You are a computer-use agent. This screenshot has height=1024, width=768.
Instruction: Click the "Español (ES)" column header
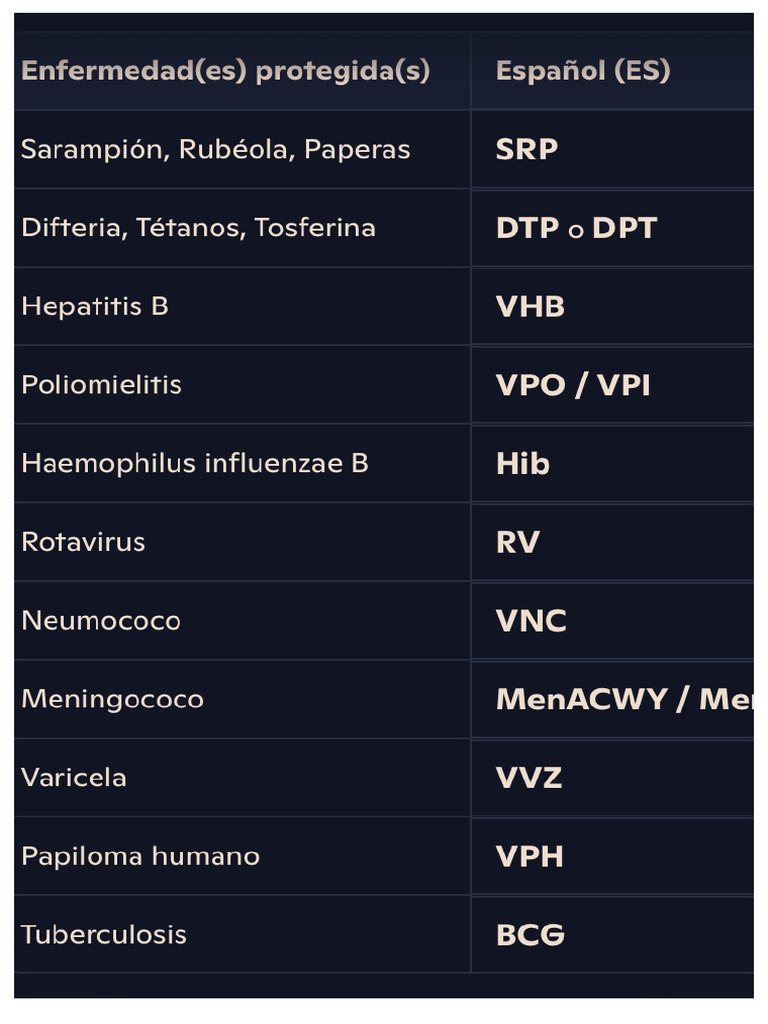(582, 71)
